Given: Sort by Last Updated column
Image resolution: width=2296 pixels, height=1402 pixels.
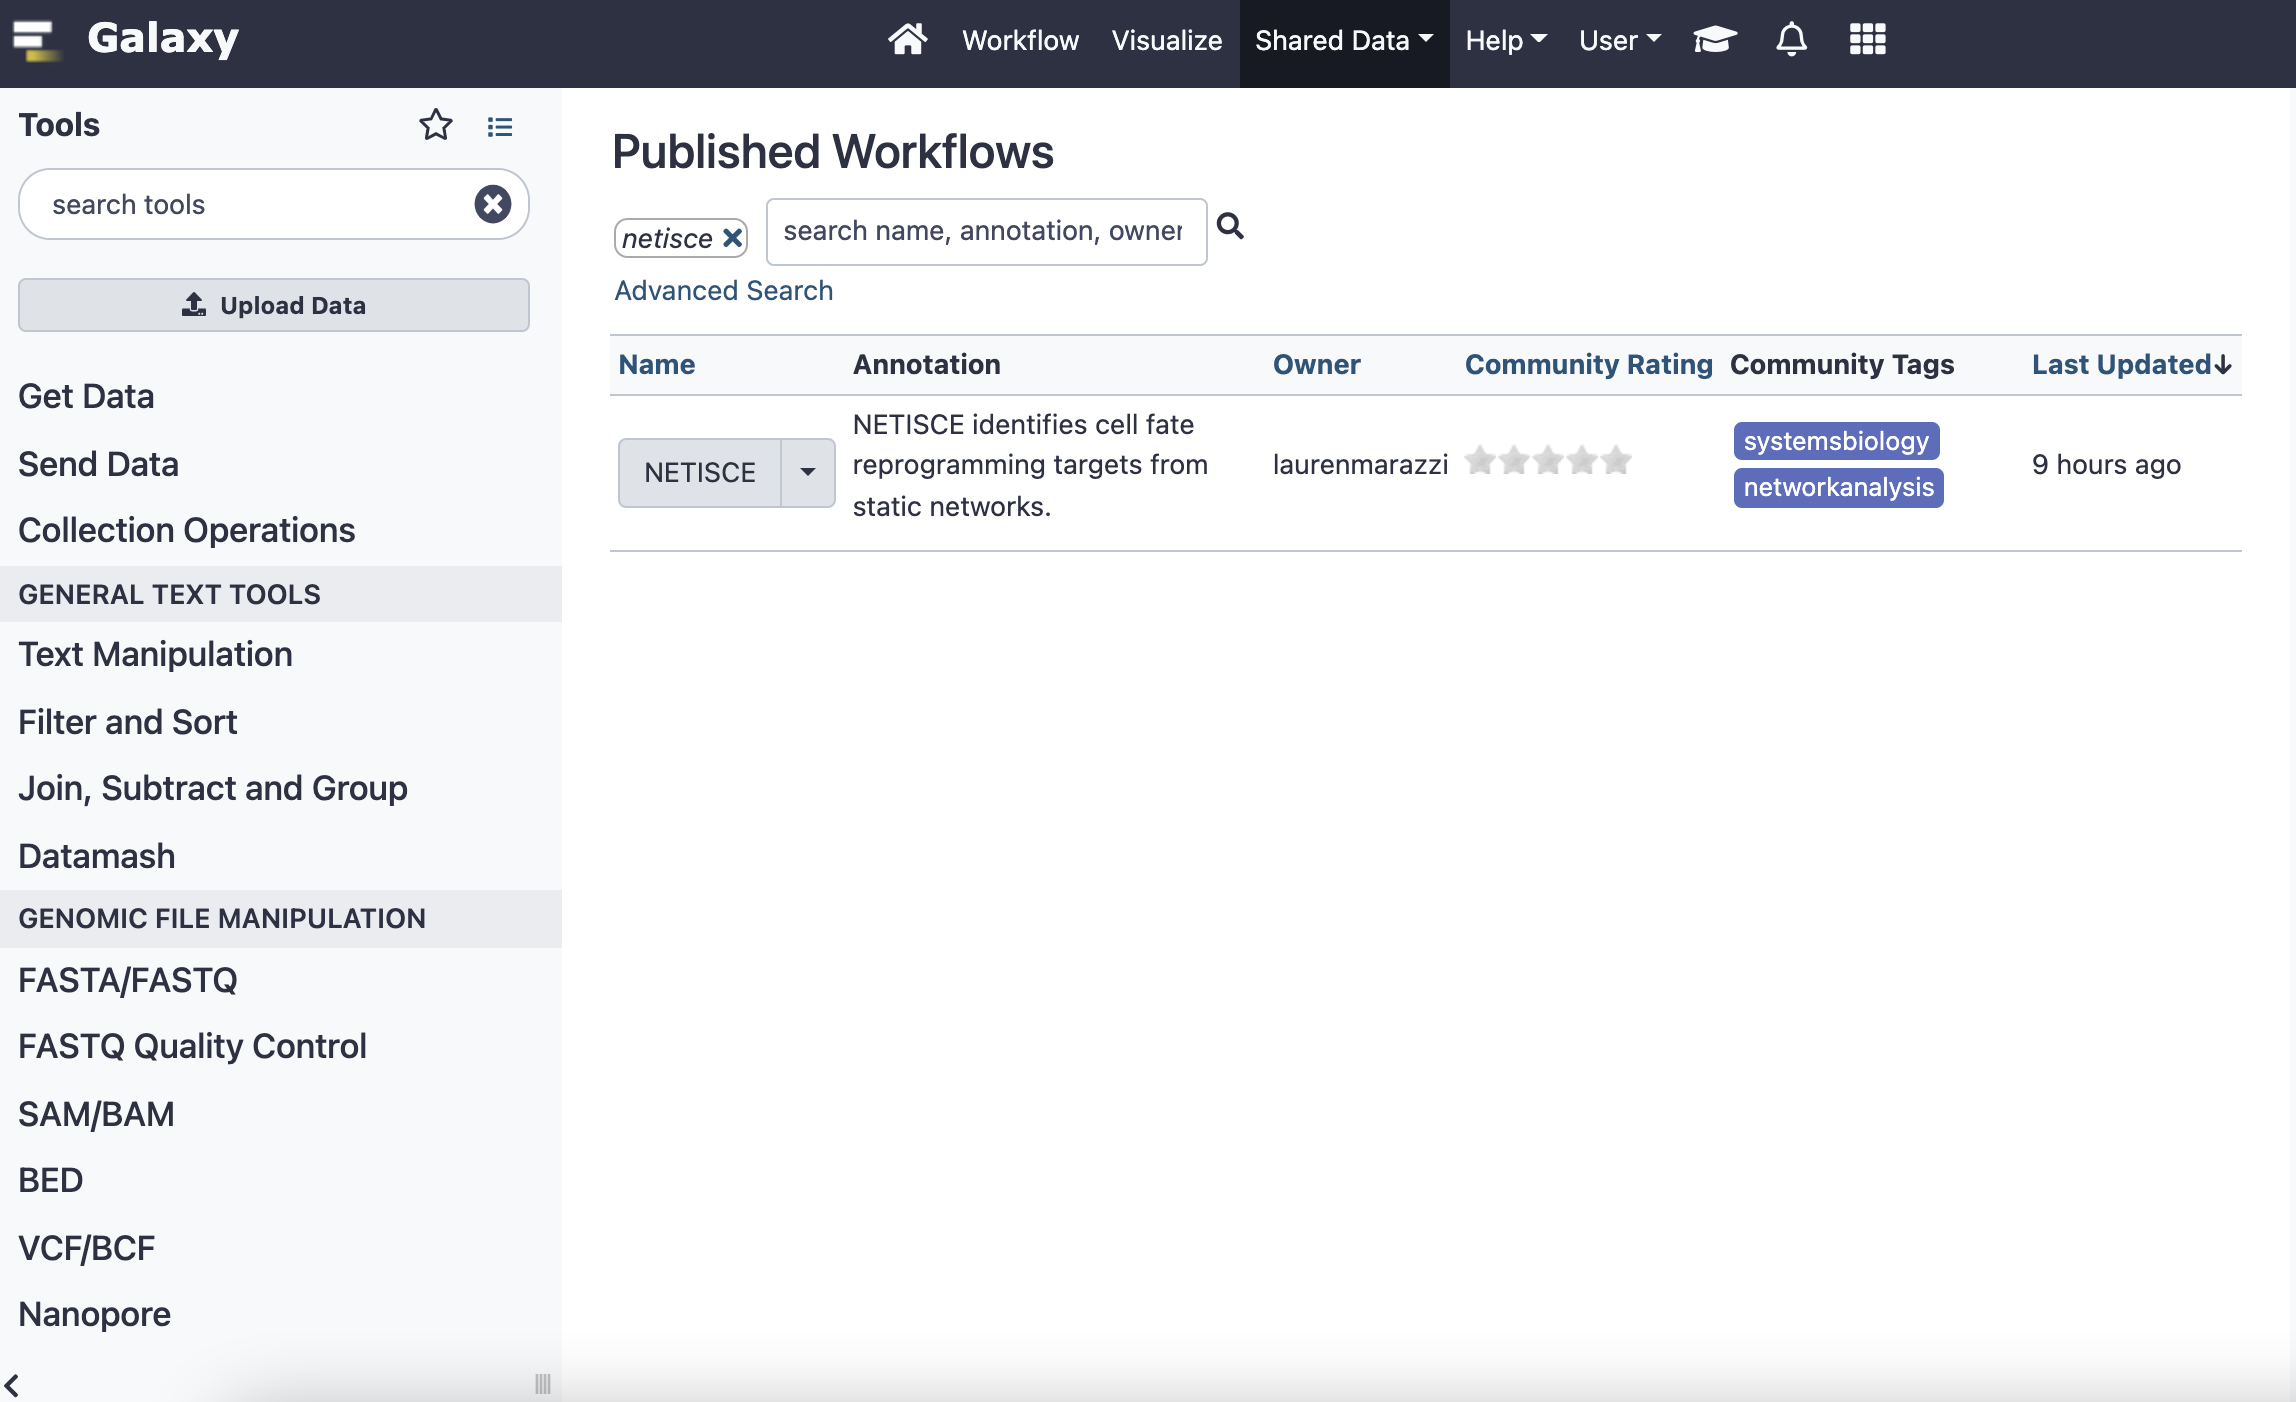Looking at the screenshot, I should tap(2132, 364).
